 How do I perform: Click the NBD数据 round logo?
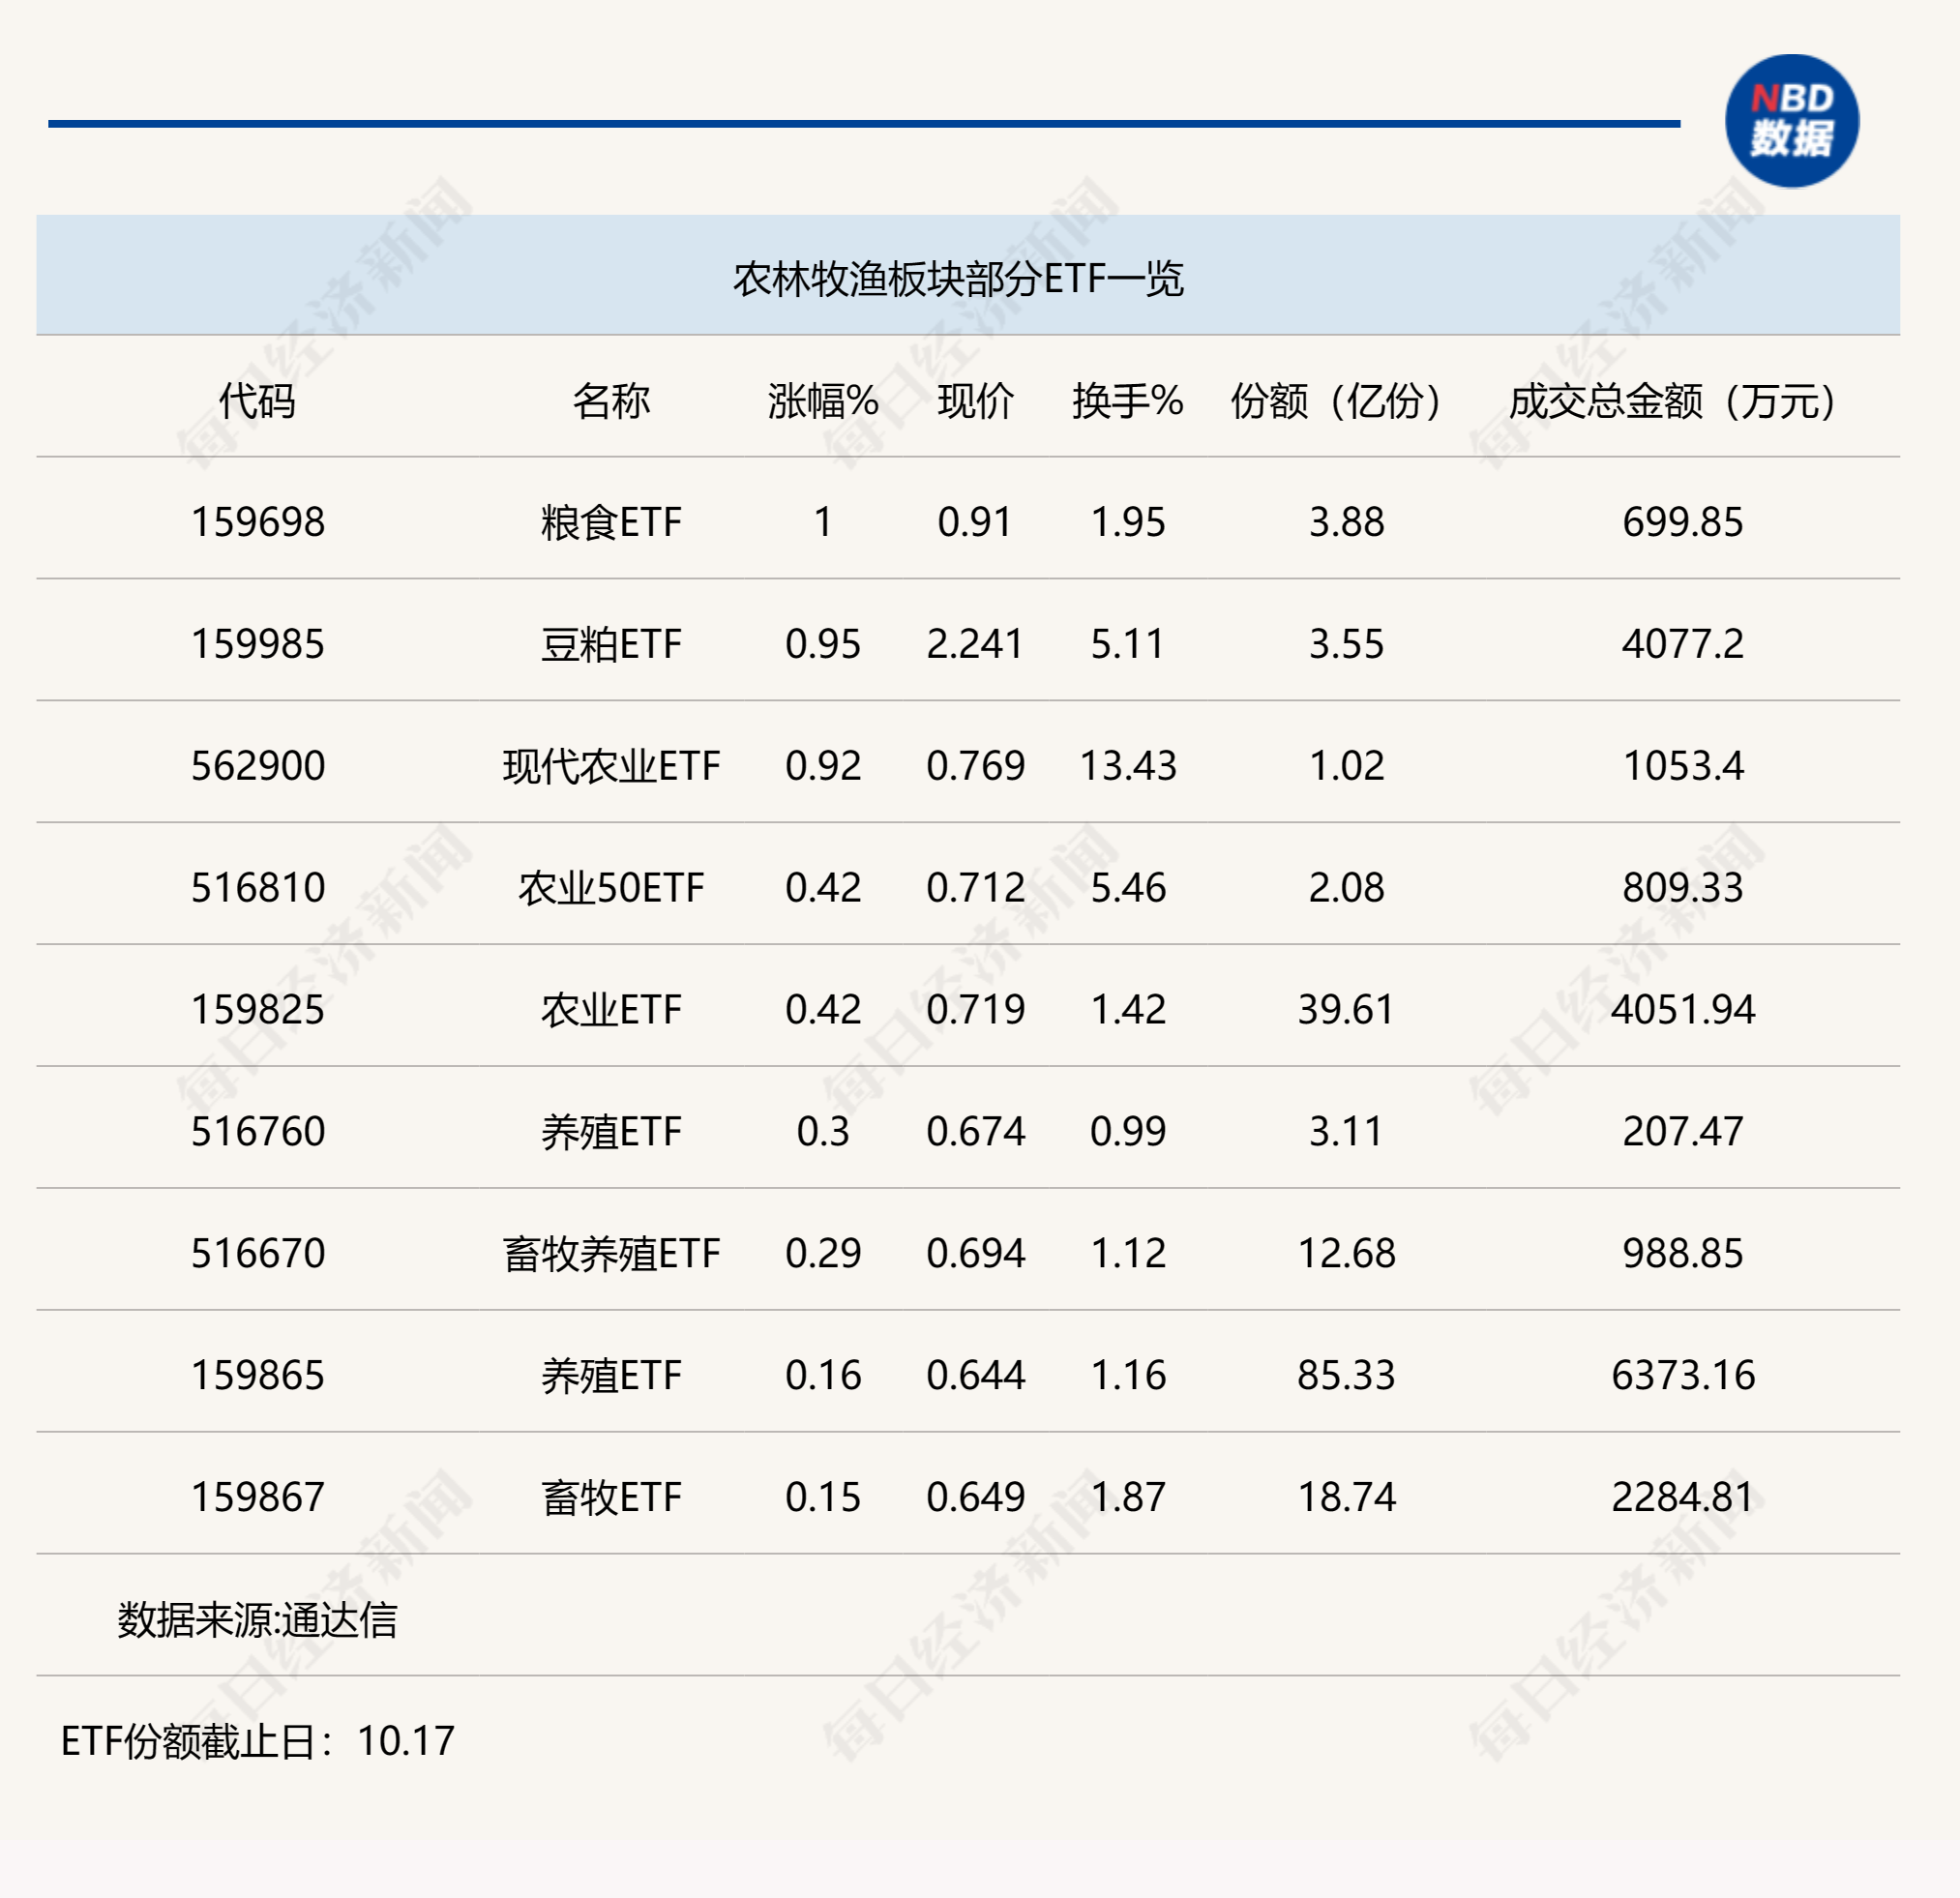[x=1791, y=121]
